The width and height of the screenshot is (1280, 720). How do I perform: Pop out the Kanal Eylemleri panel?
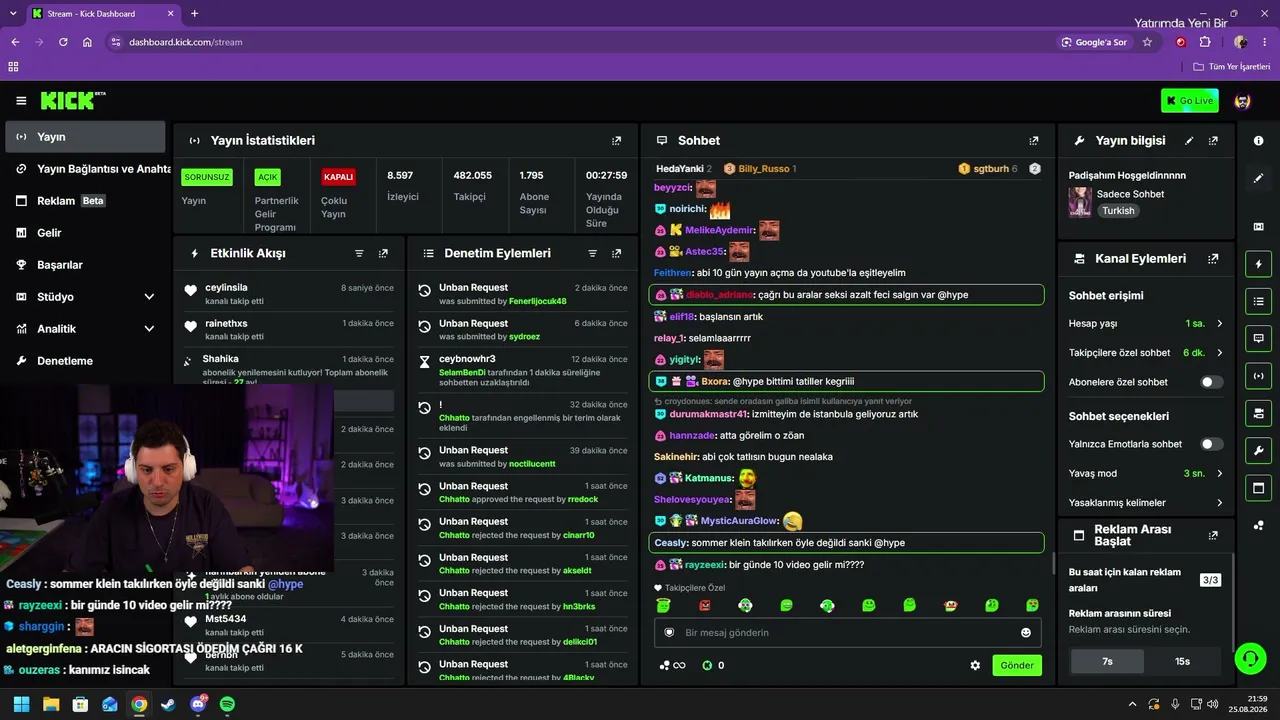point(1213,259)
